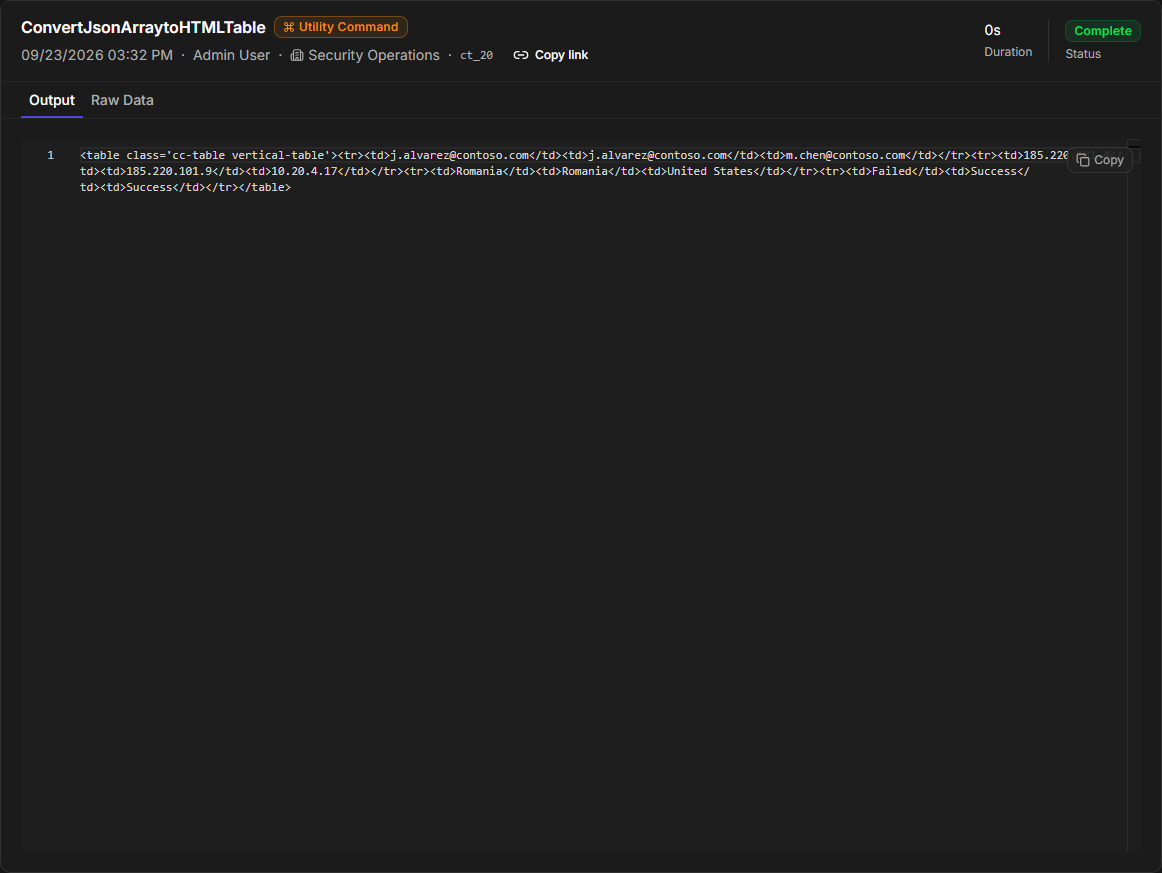Click the Admin User name
This screenshot has height=873, width=1162.
tap(231, 56)
